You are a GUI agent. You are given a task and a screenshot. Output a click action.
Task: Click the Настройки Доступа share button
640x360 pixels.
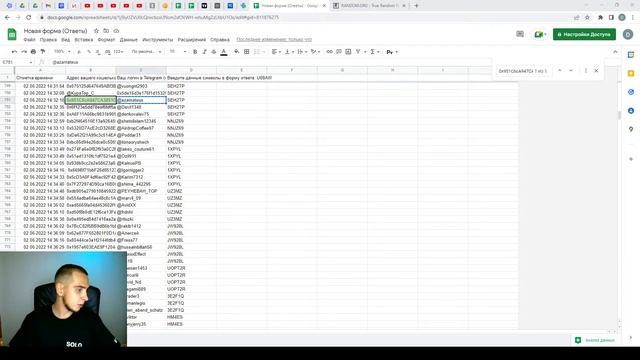click(584, 34)
